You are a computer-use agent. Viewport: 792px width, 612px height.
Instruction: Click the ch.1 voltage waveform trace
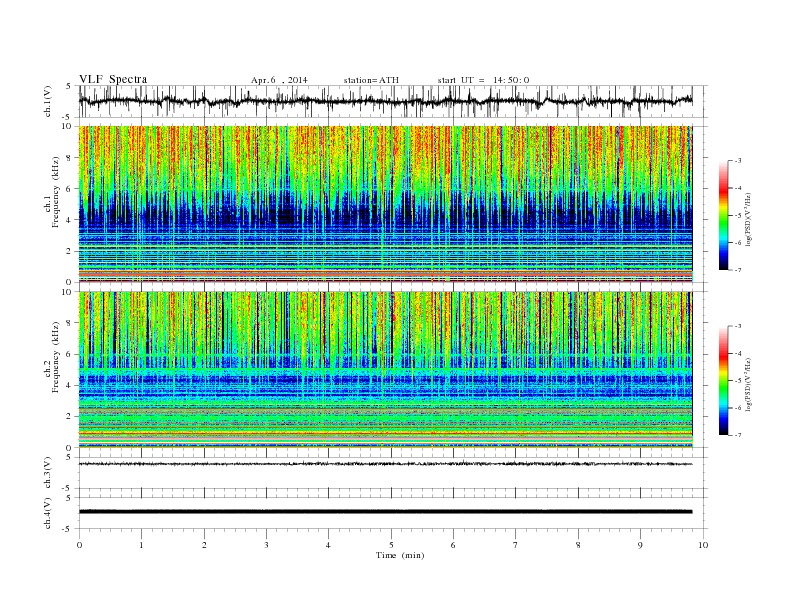point(386,101)
